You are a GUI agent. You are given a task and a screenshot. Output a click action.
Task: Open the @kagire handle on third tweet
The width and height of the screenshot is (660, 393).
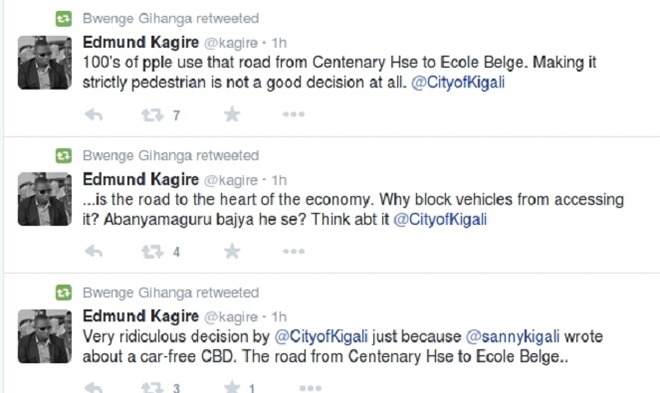(231, 317)
